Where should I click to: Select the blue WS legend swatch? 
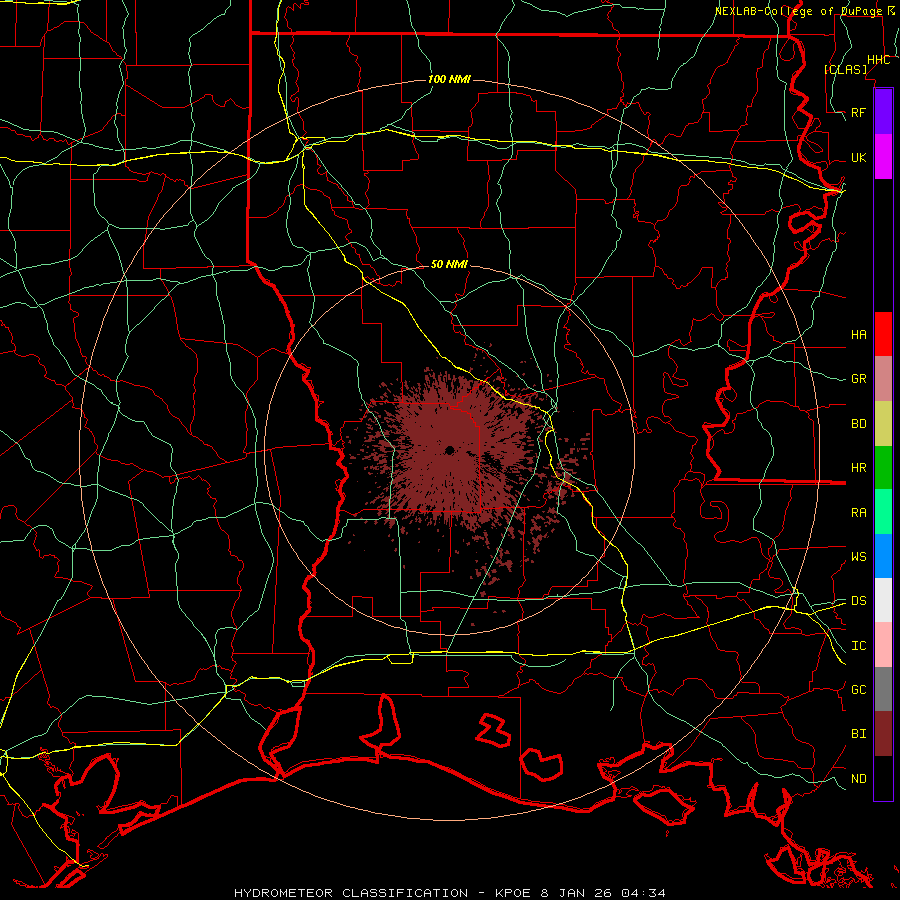click(883, 556)
